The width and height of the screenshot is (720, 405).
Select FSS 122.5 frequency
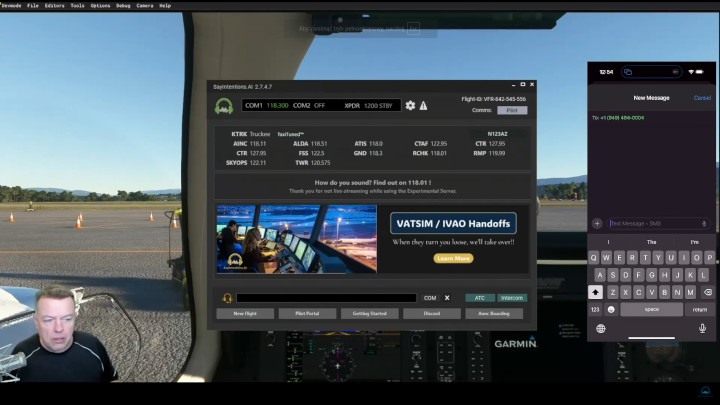[311, 153]
